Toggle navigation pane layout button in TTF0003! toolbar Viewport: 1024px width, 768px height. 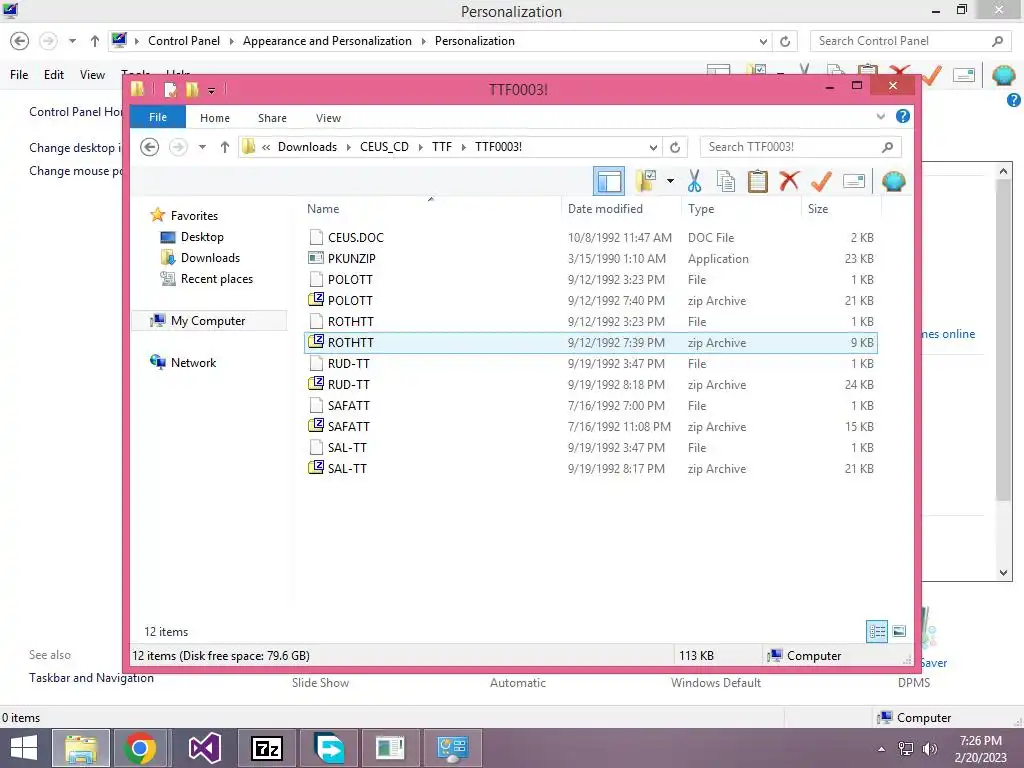click(609, 181)
